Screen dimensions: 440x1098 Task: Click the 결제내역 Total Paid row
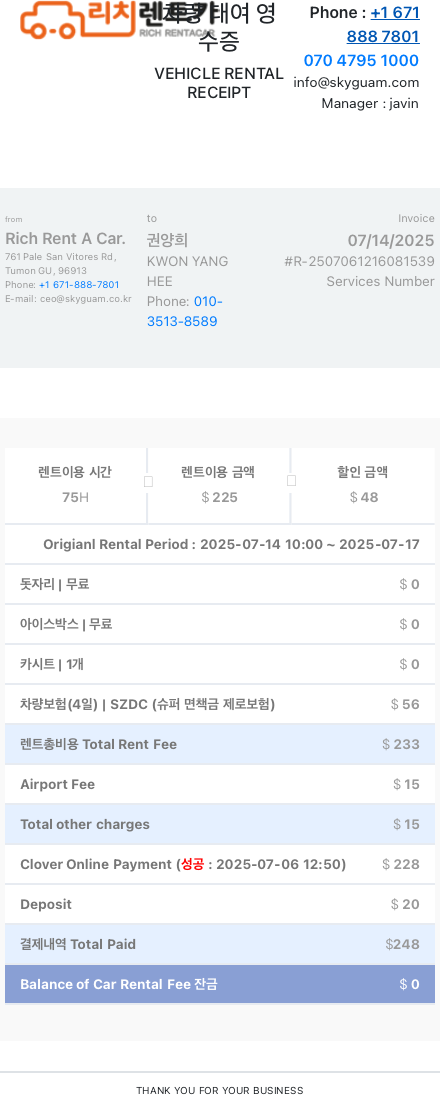[x=220, y=945]
